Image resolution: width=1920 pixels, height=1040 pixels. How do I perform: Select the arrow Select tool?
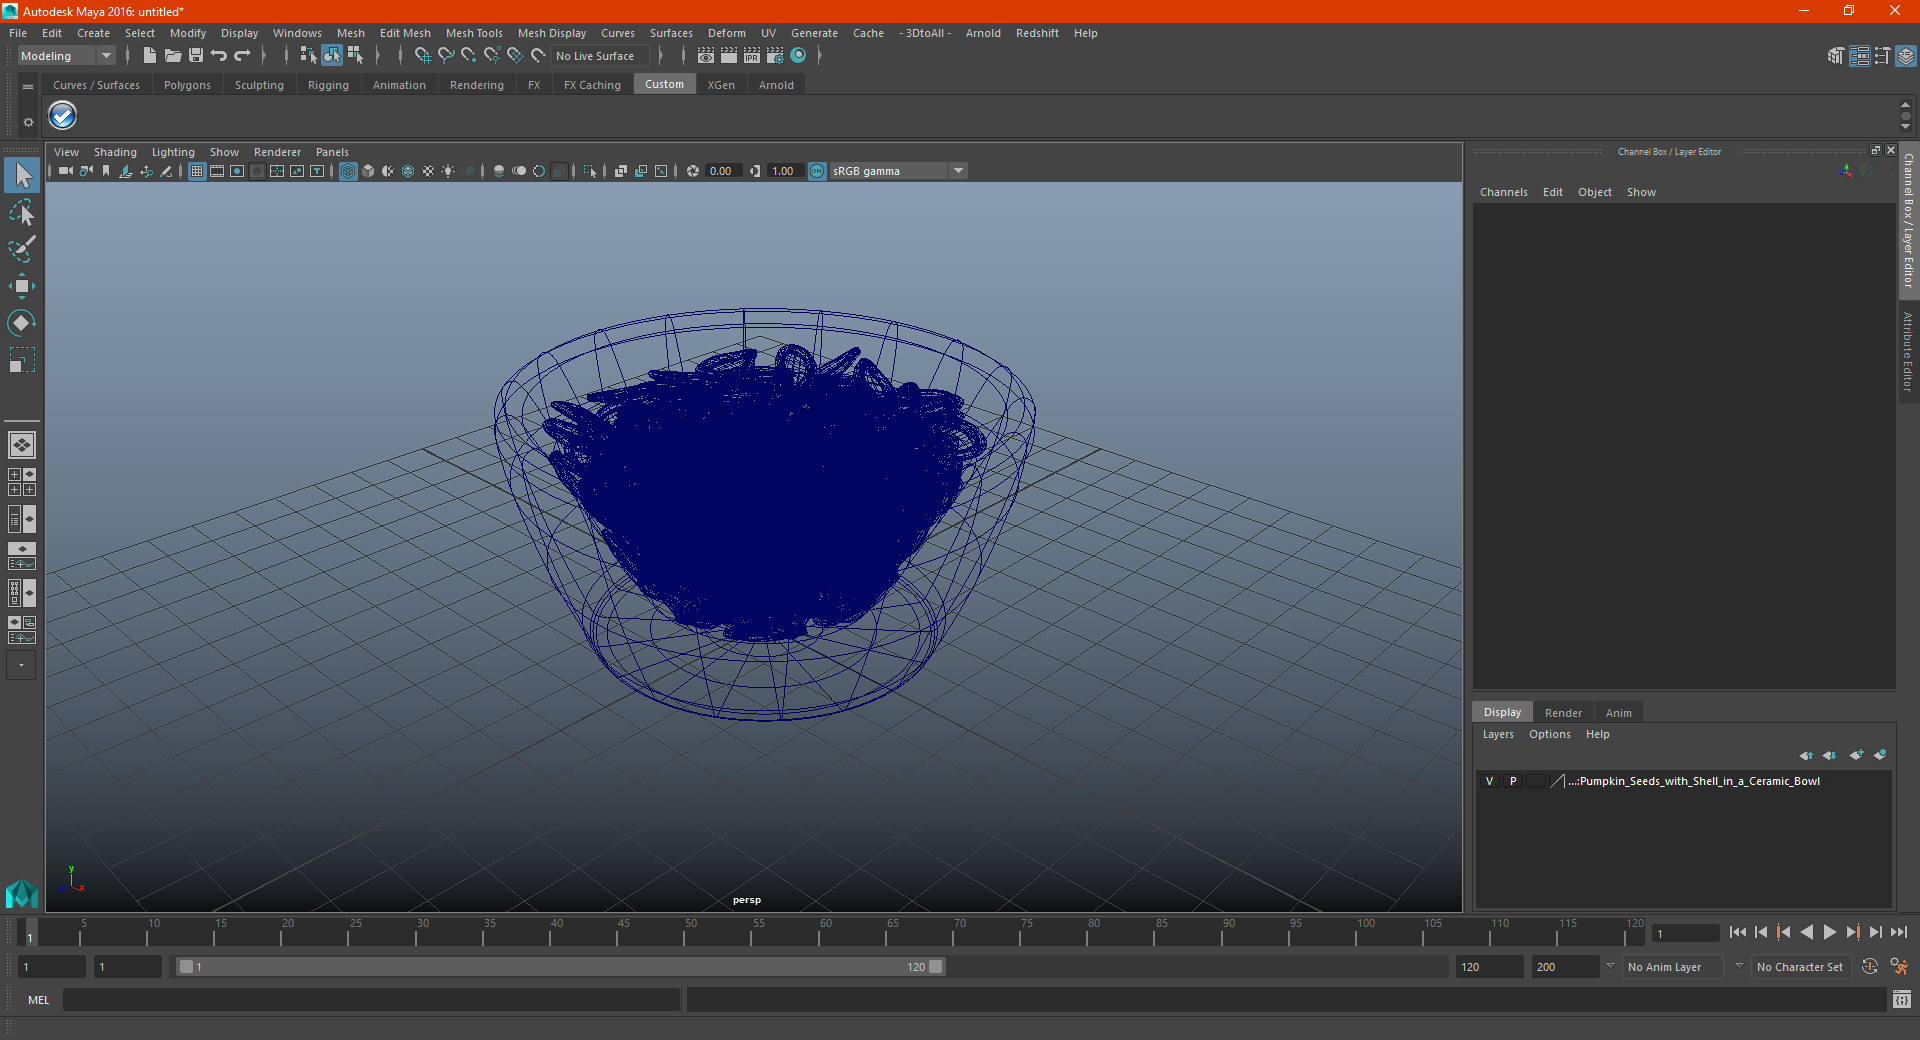[x=22, y=175]
